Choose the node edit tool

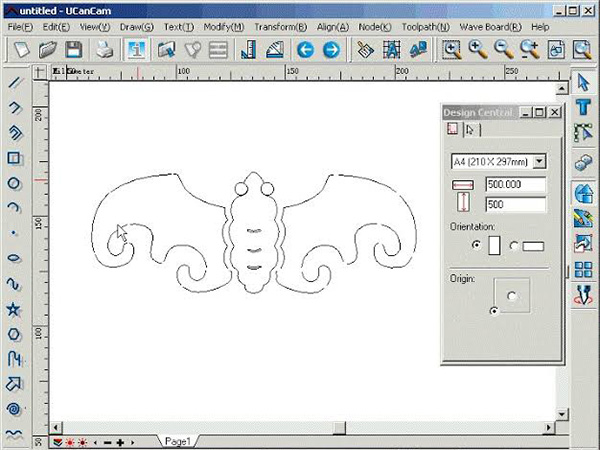[x=583, y=132]
